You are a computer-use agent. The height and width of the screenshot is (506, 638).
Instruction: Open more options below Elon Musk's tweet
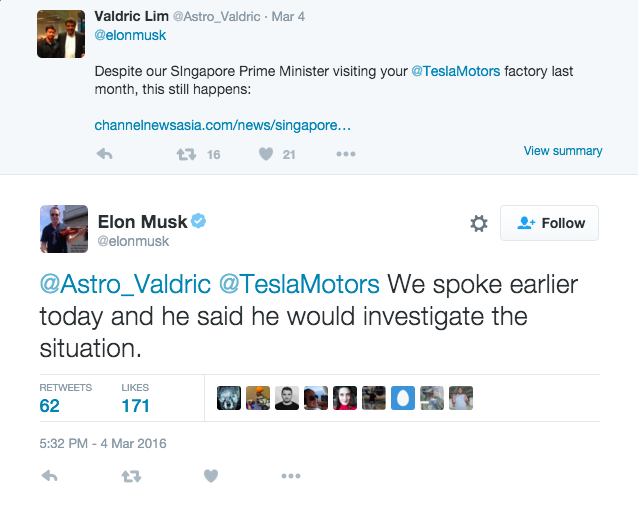click(290, 476)
